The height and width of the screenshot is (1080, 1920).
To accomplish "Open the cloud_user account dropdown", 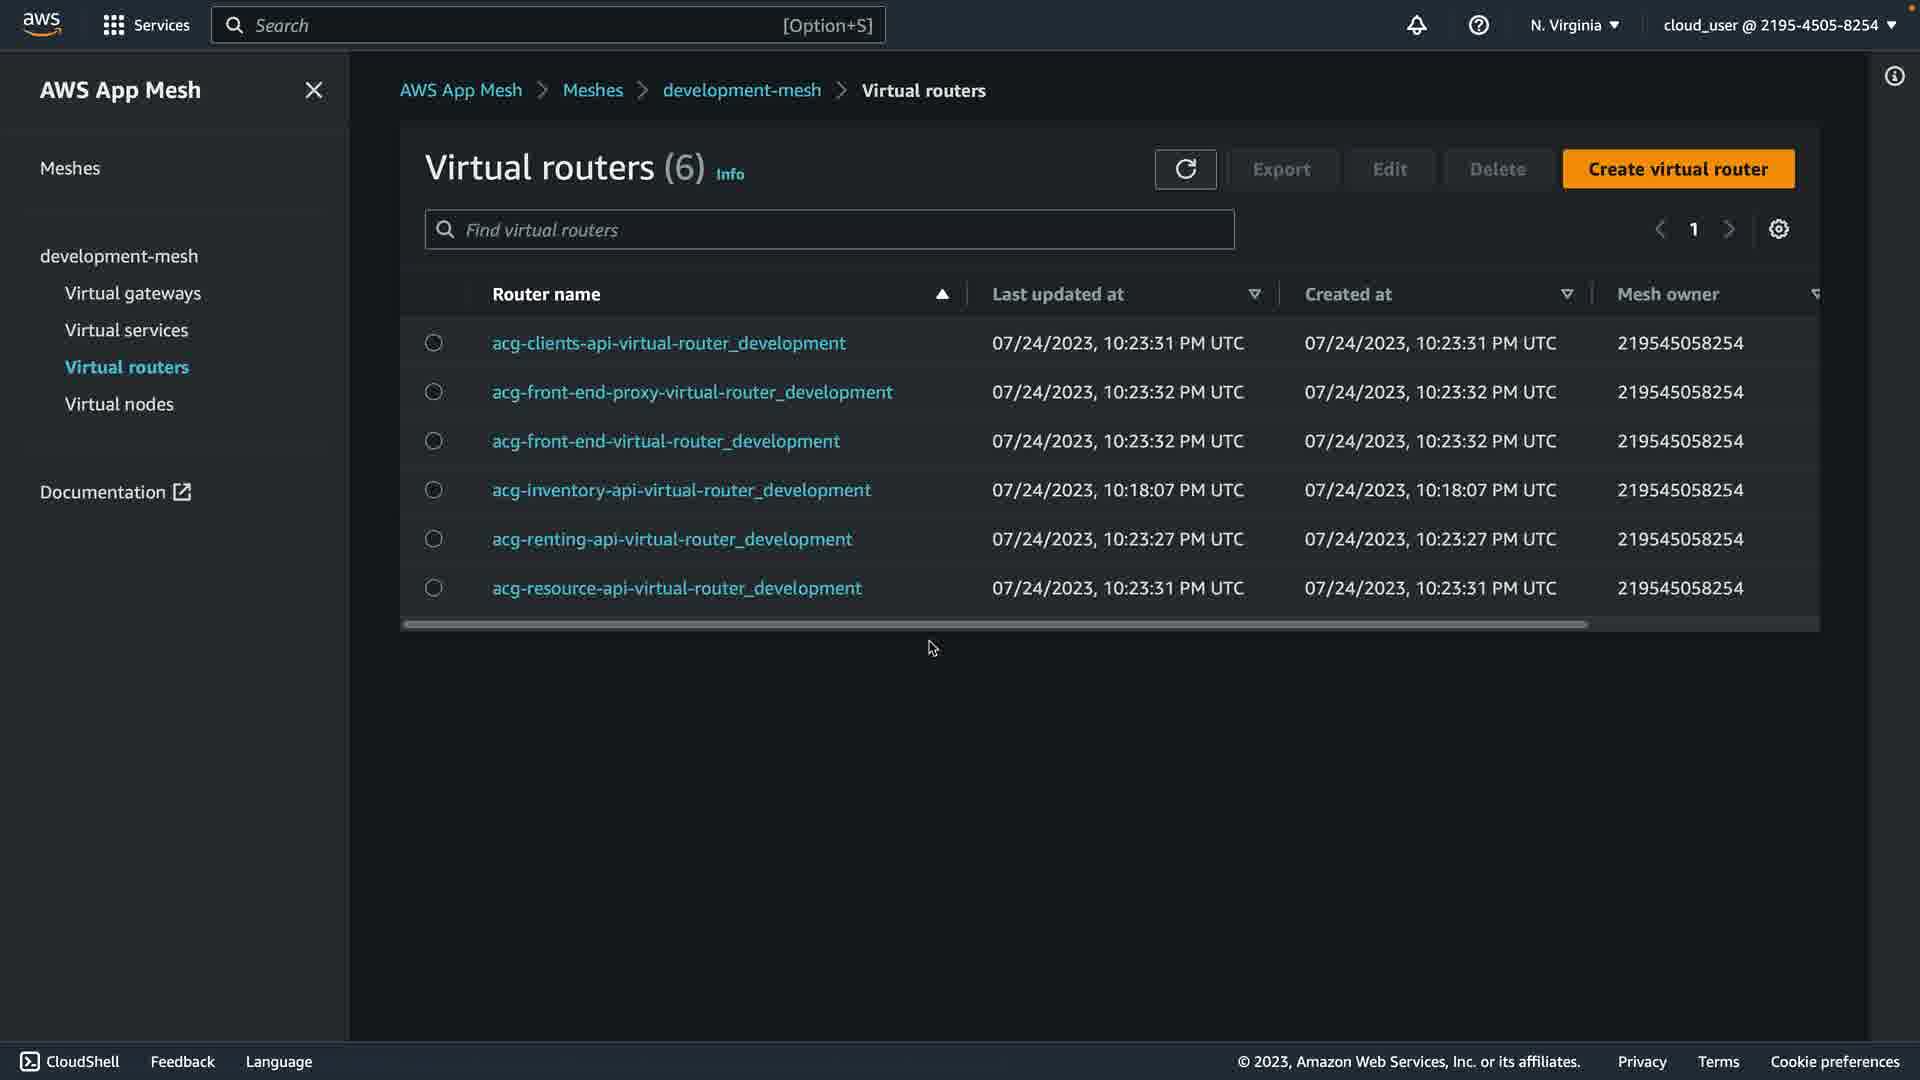I will click(1779, 25).
